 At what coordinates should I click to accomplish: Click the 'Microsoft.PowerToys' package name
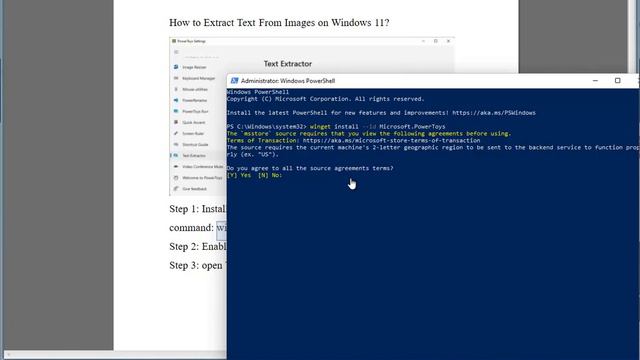pos(412,127)
